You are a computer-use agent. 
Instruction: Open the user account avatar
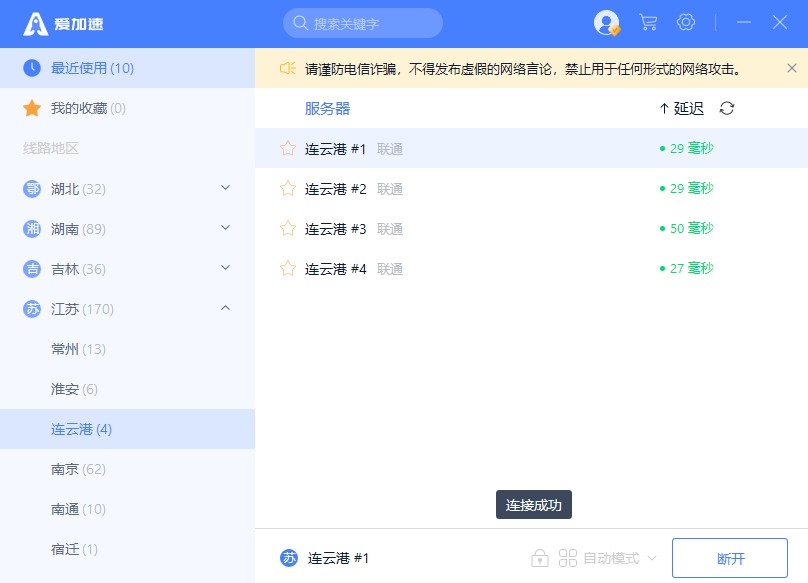tap(606, 23)
